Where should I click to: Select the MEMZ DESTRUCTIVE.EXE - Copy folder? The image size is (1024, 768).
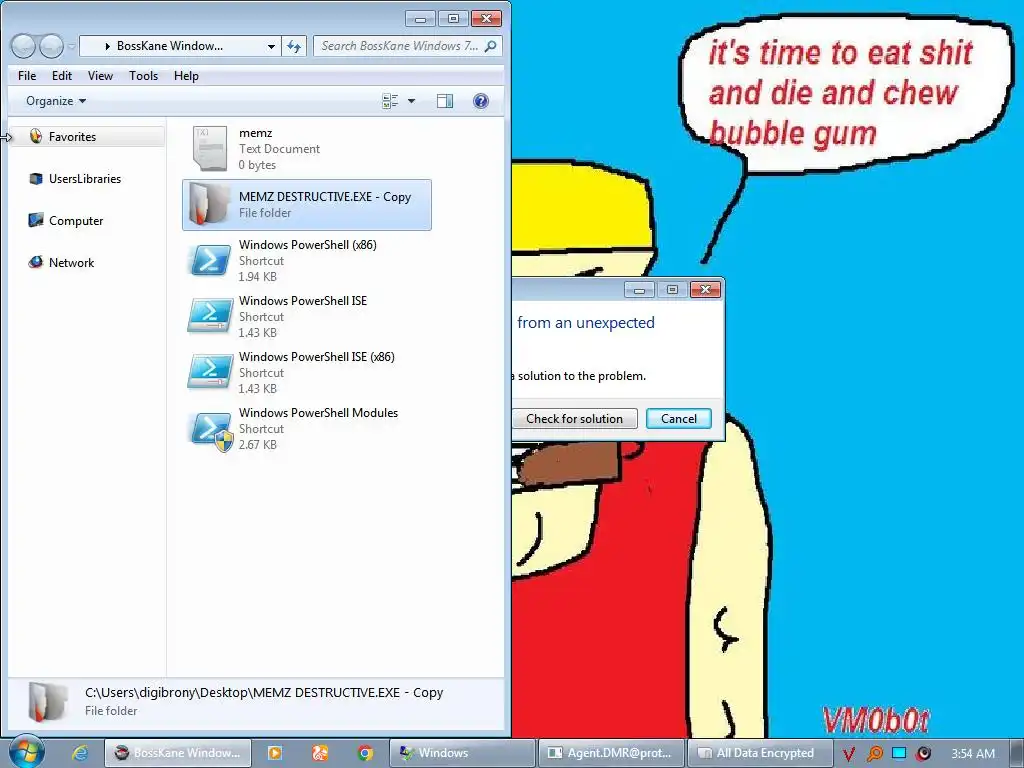coord(307,204)
